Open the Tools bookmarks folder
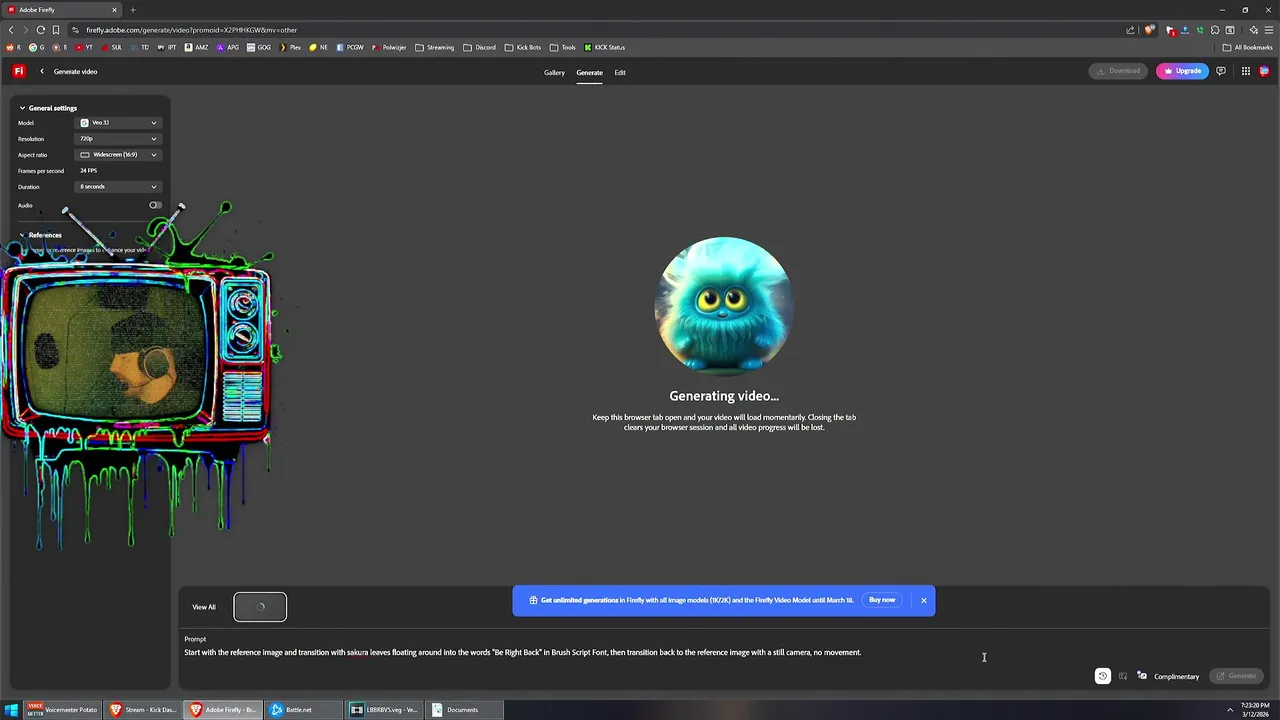The width and height of the screenshot is (1280, 720). [562, 47]
